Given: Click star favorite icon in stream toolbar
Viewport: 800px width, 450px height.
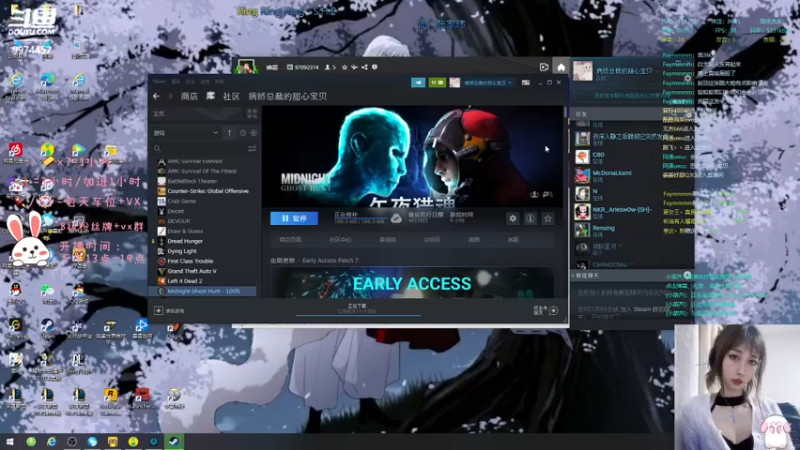Looking at the screenshot, I should 345,67.
